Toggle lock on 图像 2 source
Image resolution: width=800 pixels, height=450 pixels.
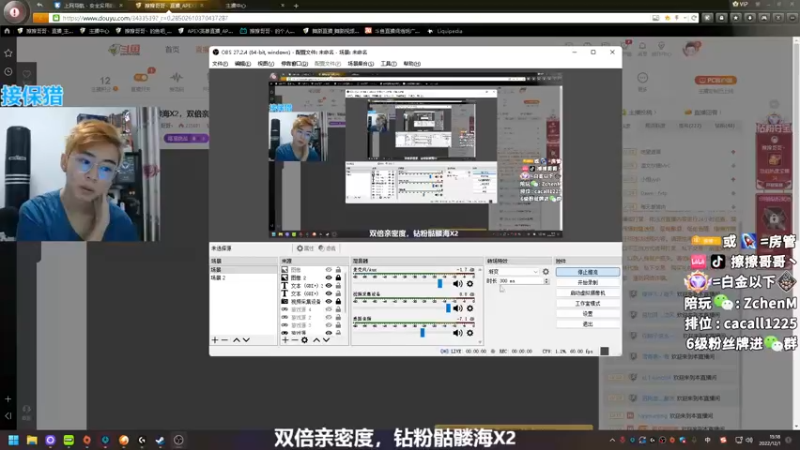pos(338,278)
